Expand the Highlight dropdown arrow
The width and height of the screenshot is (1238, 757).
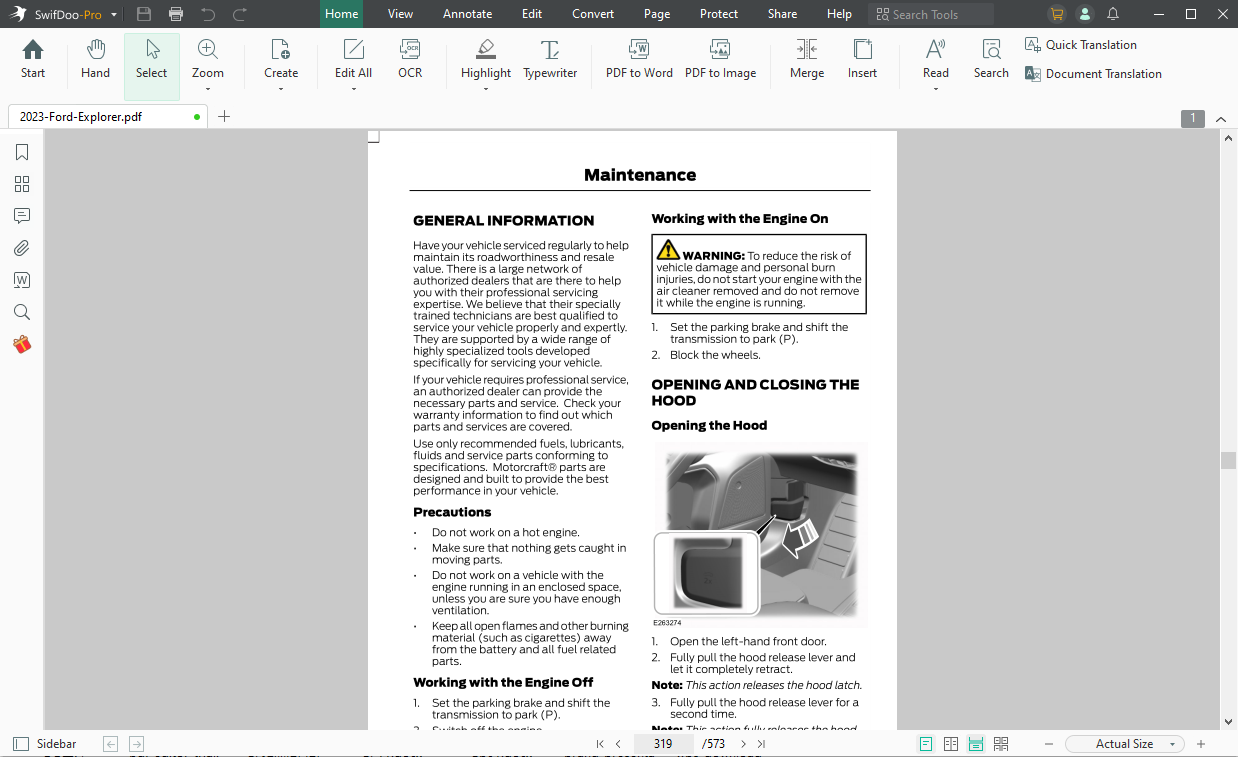click(486, 89)
